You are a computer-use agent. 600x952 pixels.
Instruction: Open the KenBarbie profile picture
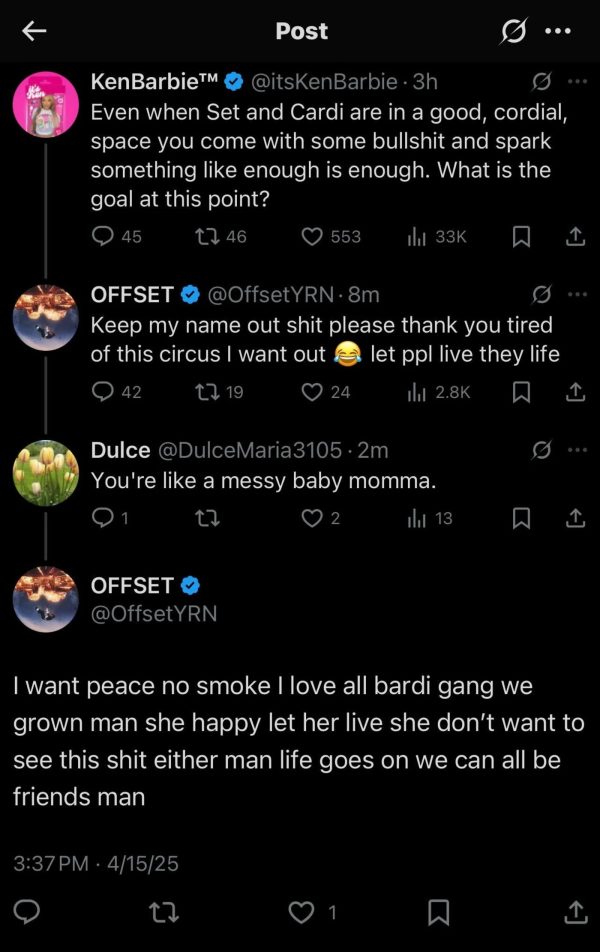tap(45, 102)
